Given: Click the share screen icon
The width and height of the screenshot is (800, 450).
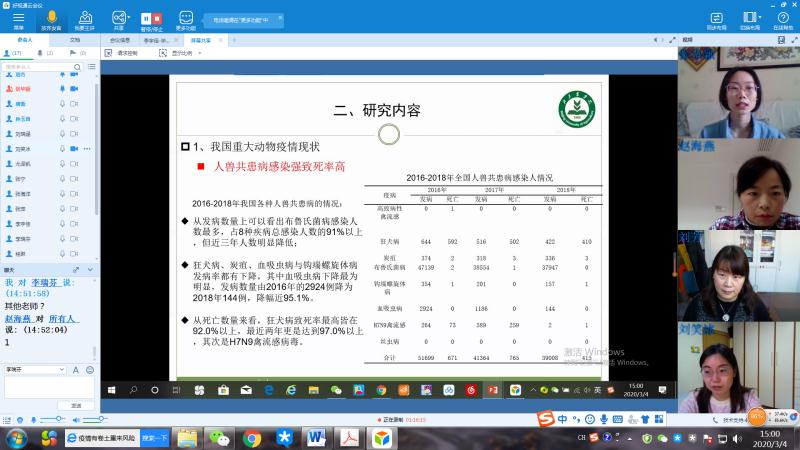Looking at the screenshot, I should tap(120, 18).
